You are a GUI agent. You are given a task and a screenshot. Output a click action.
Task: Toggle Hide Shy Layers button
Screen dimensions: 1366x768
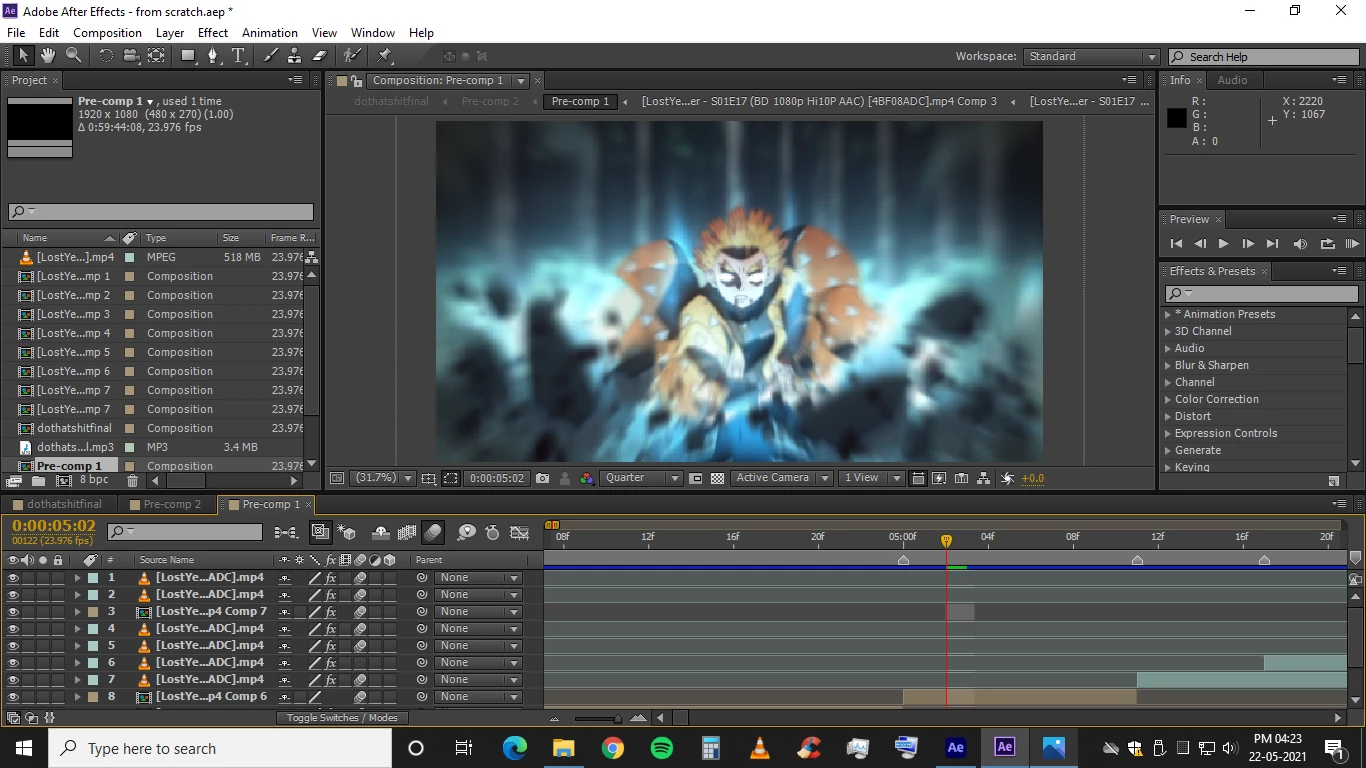pos(380,533)
